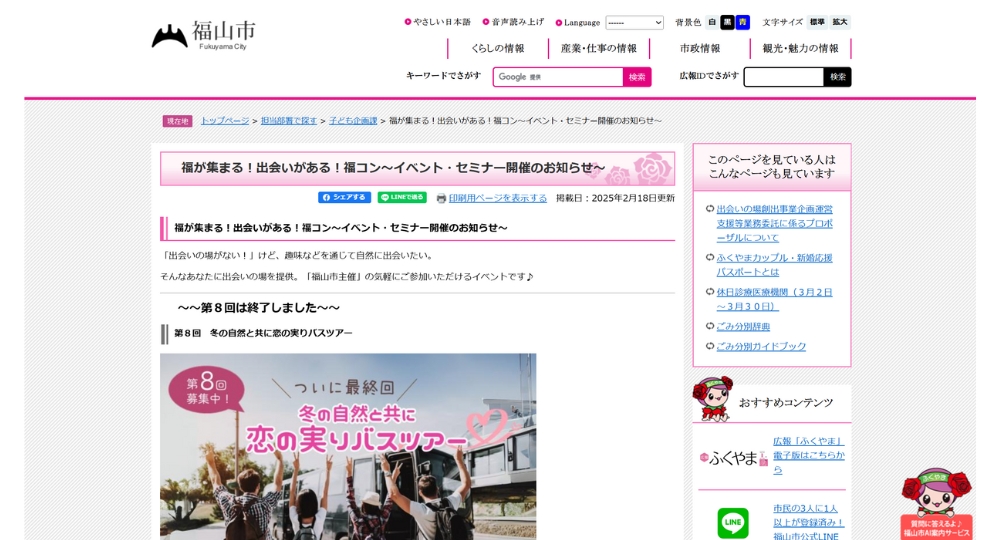Image resolution: width=1000 pixels, height=540 pixels.
Task: Click the 掲載日:2025年2月18日更新 text
Action: (x=615, y=198)
